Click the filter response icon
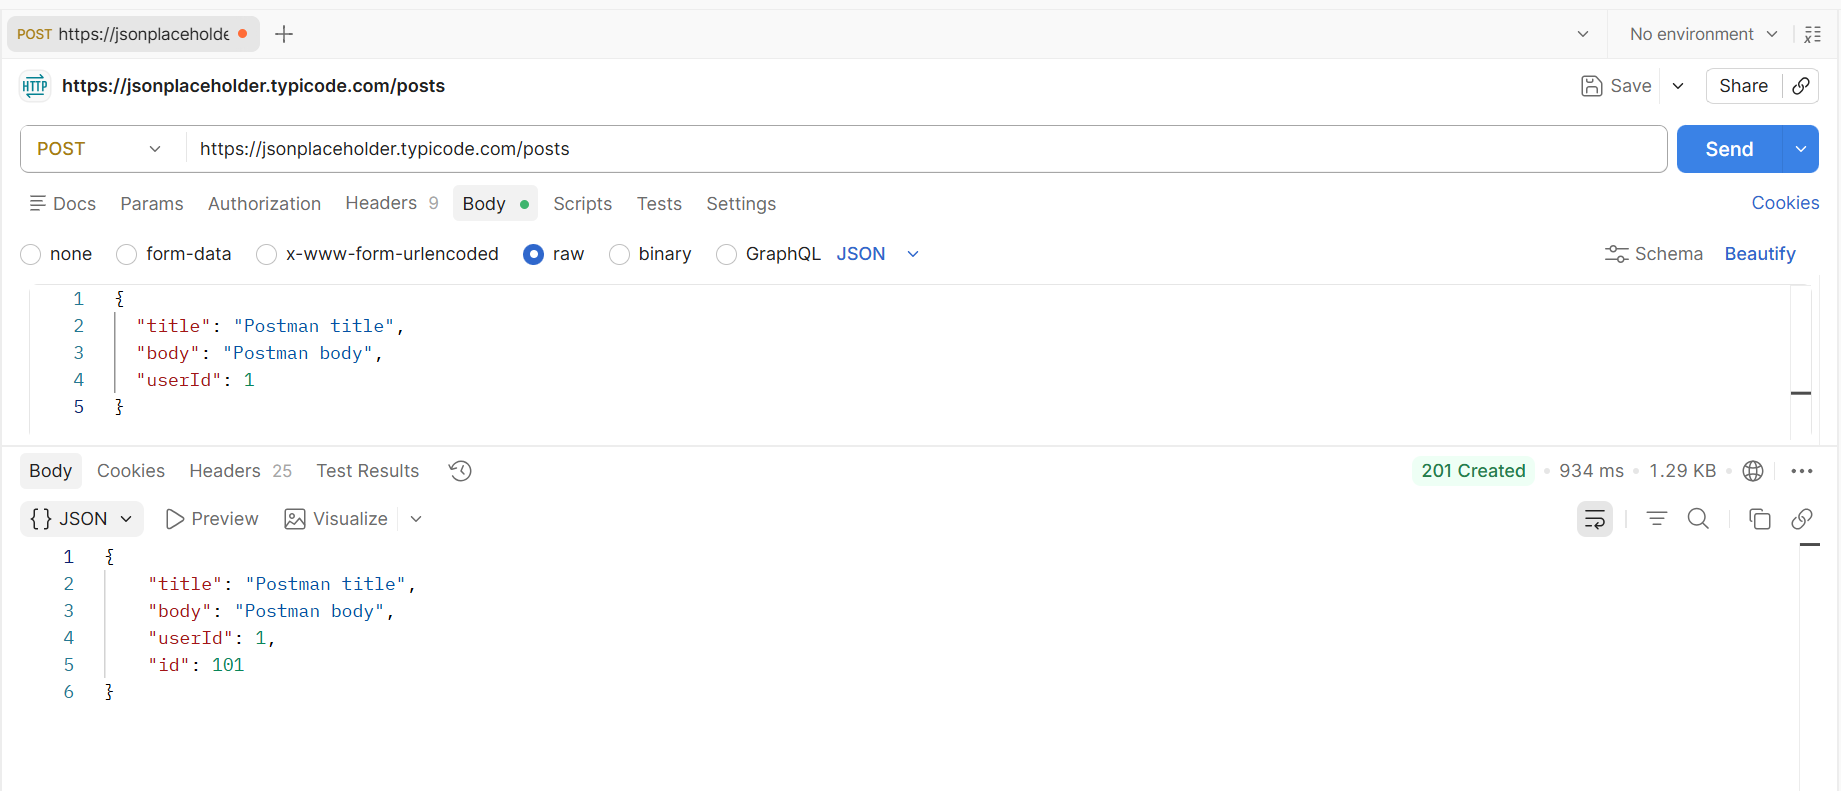The image size is (1841, 791). tap(1657, 519)
